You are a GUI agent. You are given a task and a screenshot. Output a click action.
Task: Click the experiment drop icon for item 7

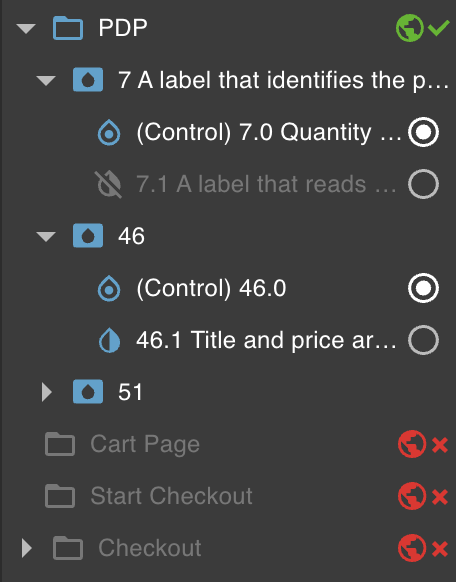click(x=88, y=79)
